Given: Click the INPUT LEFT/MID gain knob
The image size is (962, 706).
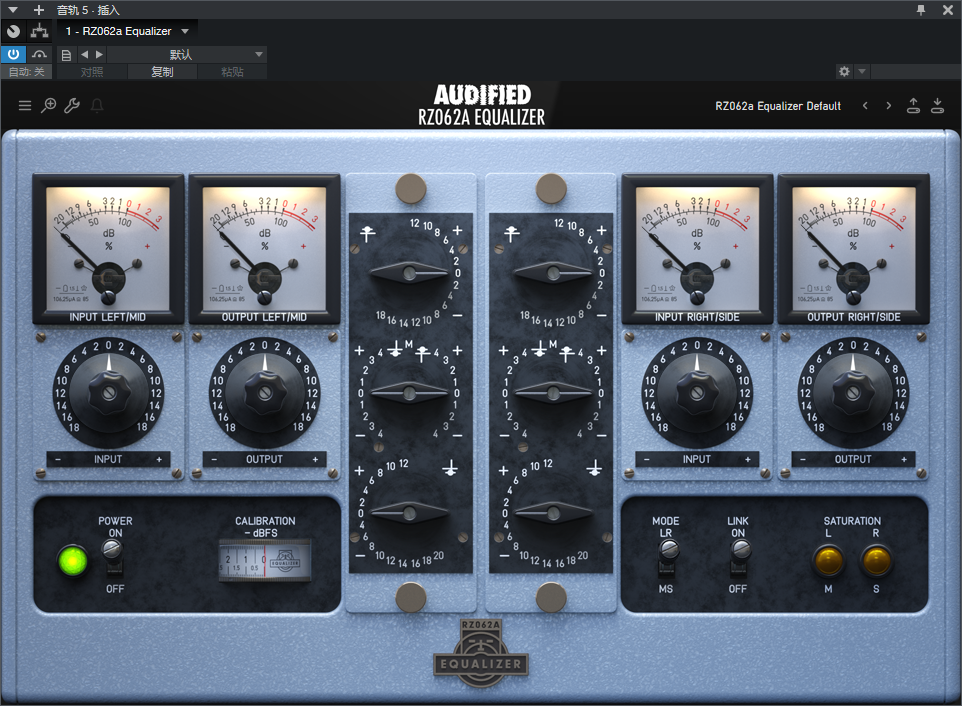Looking at the screenshot, I should [109, 391].
